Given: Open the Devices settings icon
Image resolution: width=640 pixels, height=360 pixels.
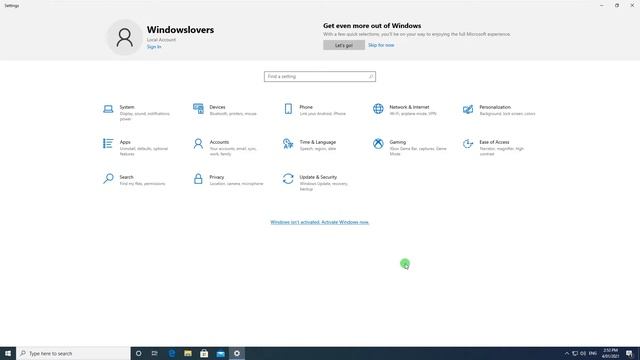Looking at the screenshot, I should pos(198,109).
